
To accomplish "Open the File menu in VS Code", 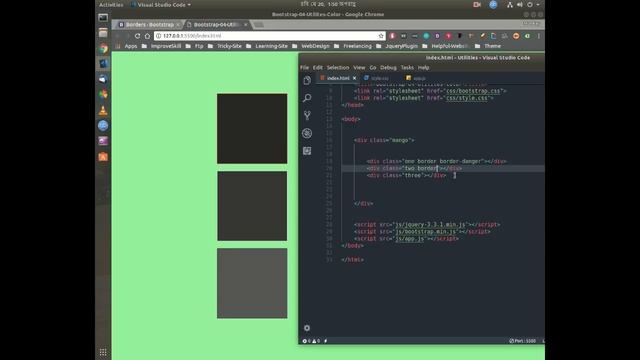I will tap(304, 67).
